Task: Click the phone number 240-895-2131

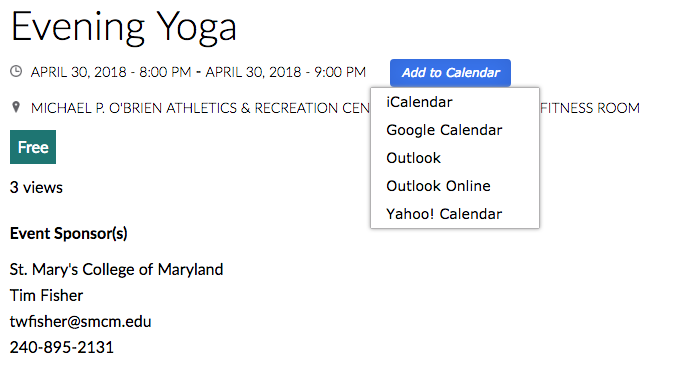Action: pyautogui.click(x=62, y=347)
